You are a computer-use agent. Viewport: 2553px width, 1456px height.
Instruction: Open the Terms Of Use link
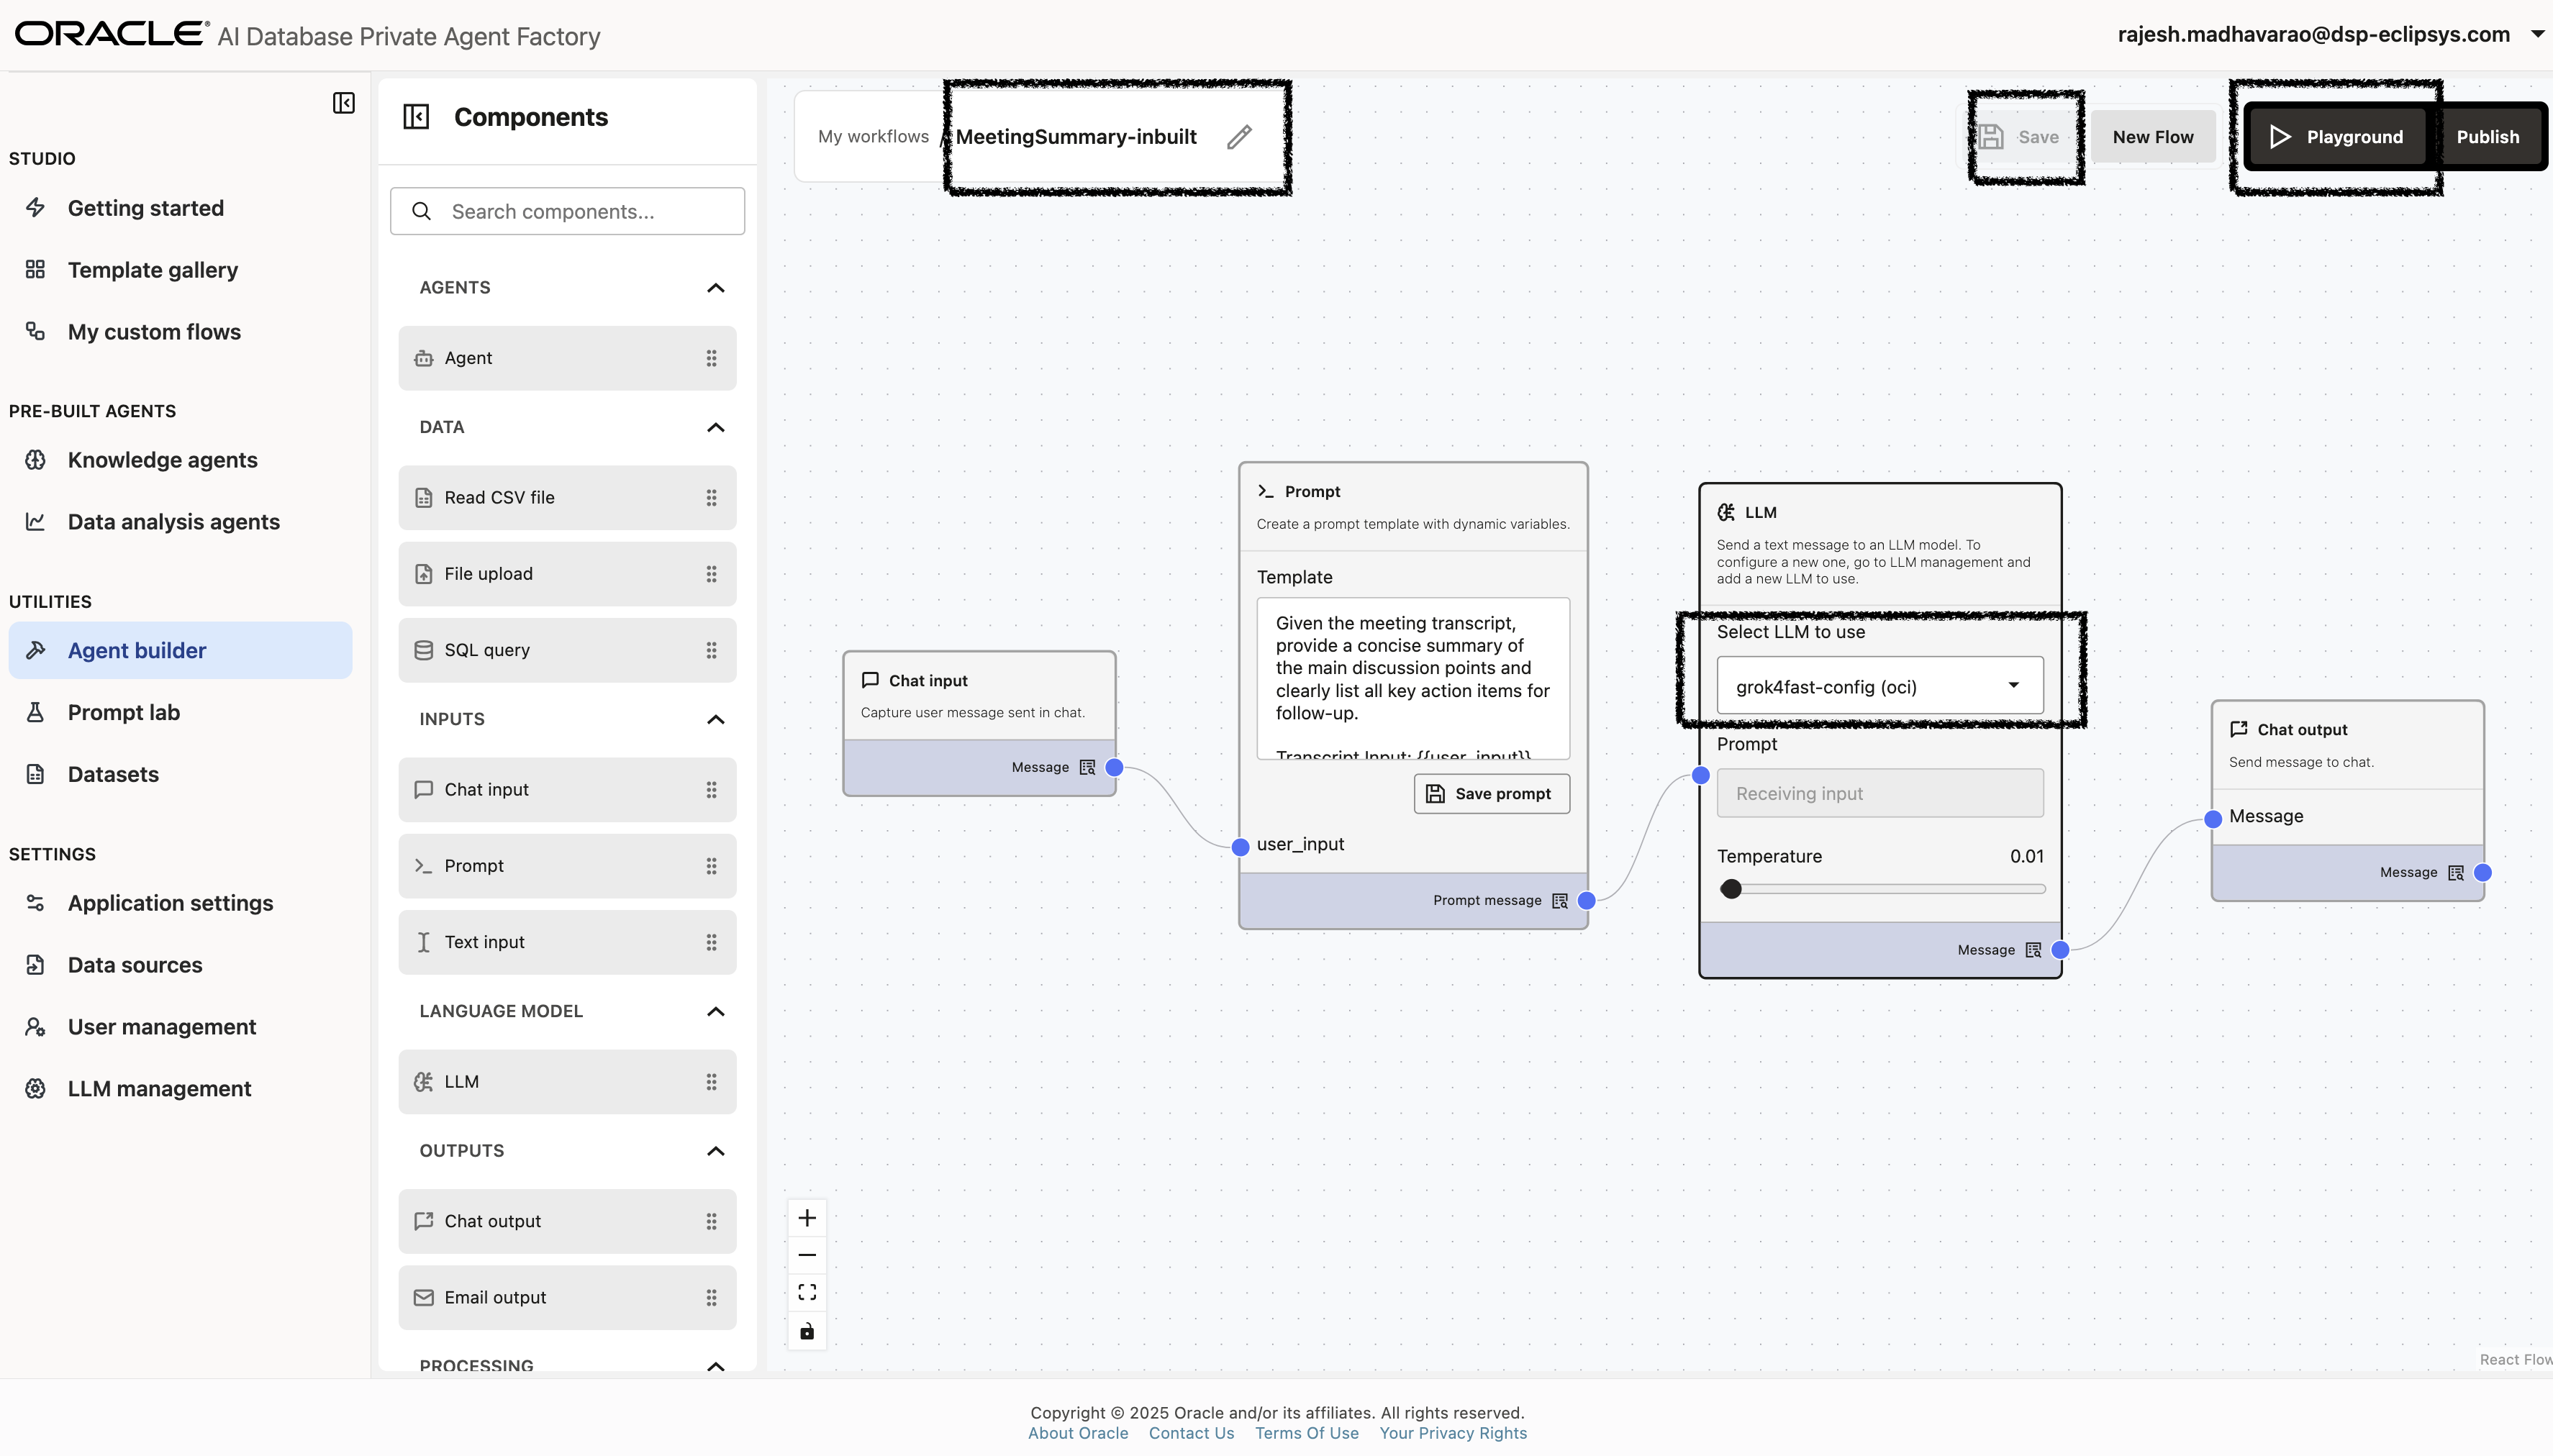pyautogui.click(x=1305, y=1432)
